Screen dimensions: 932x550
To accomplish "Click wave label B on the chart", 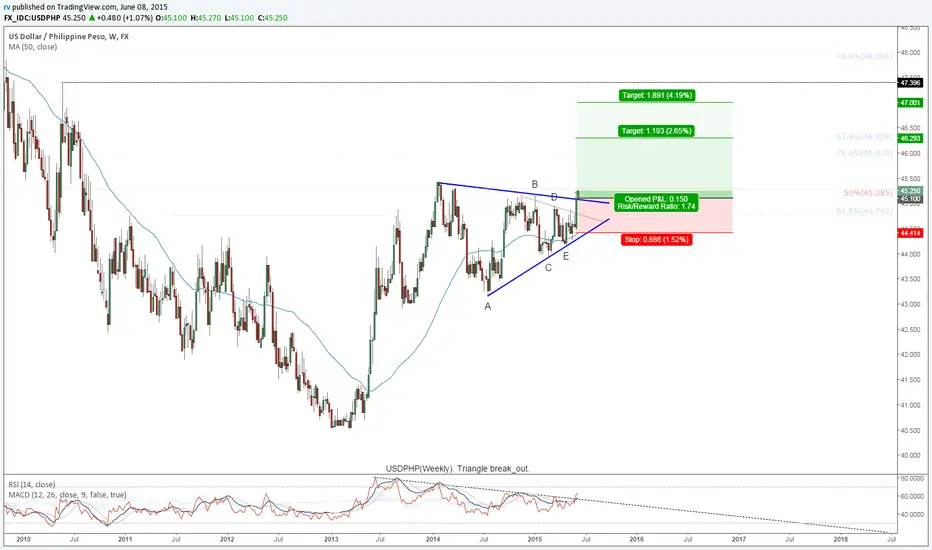I will 534,185.
